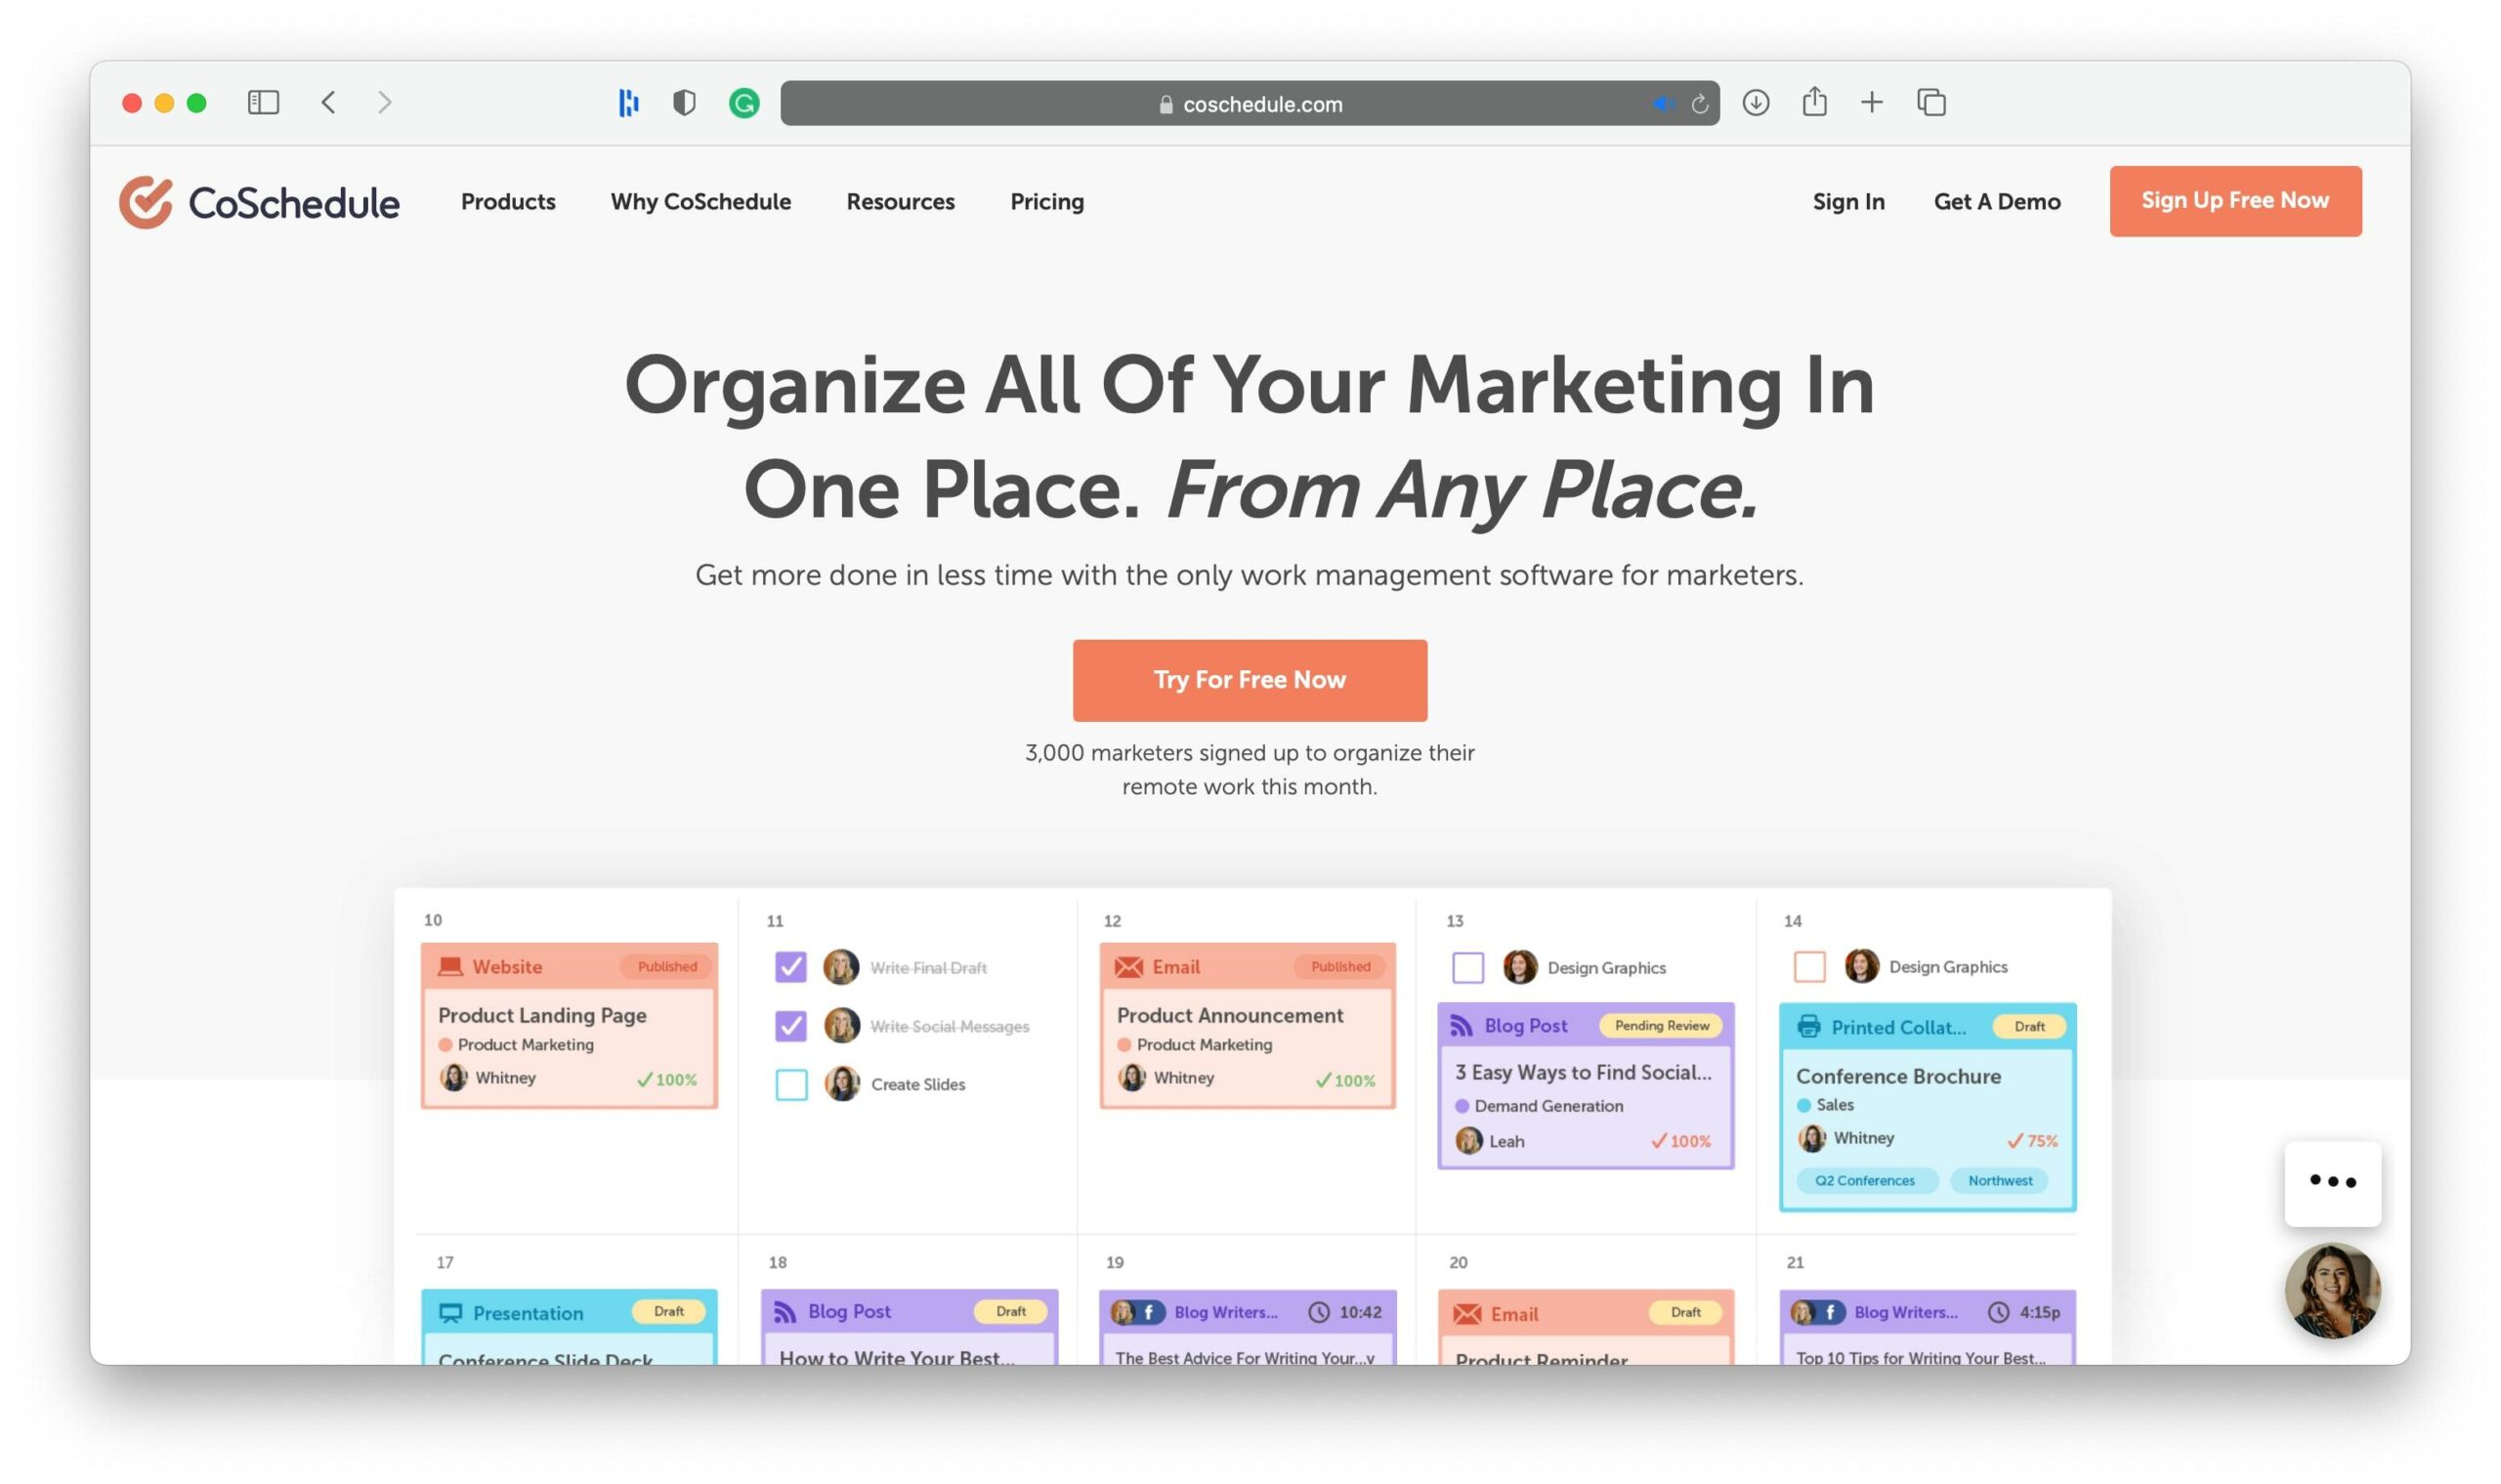Click the Facebook Blog Writers icon on day 19
Viewport: 2501px width, 1484px height.
[1145, 1309]
